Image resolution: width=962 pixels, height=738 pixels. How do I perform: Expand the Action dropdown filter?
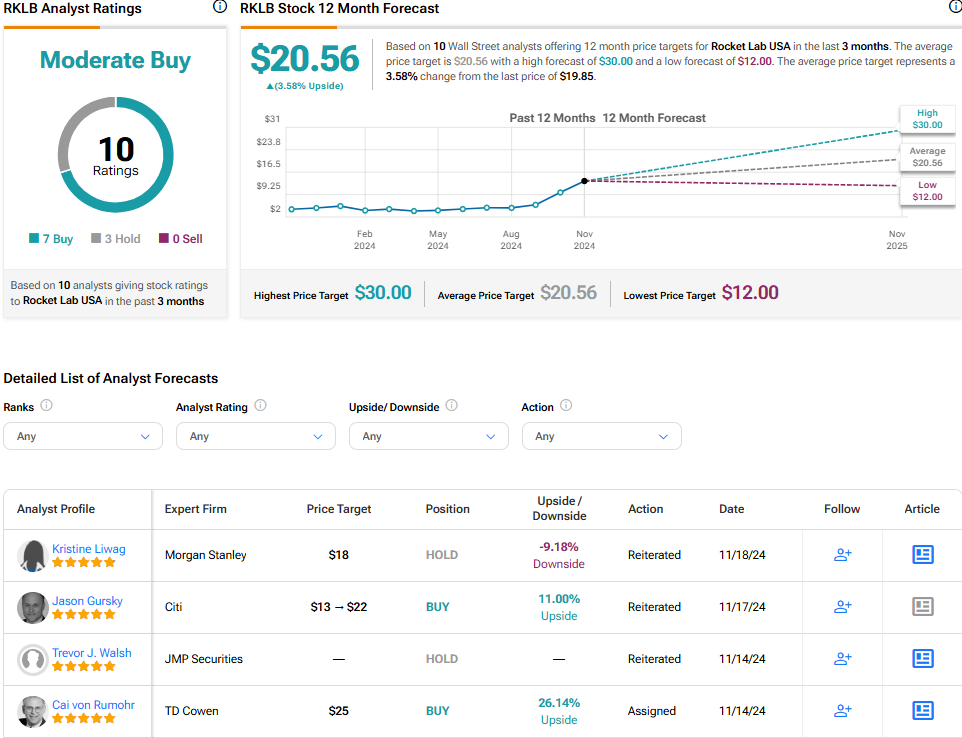(x=601, y=436)
